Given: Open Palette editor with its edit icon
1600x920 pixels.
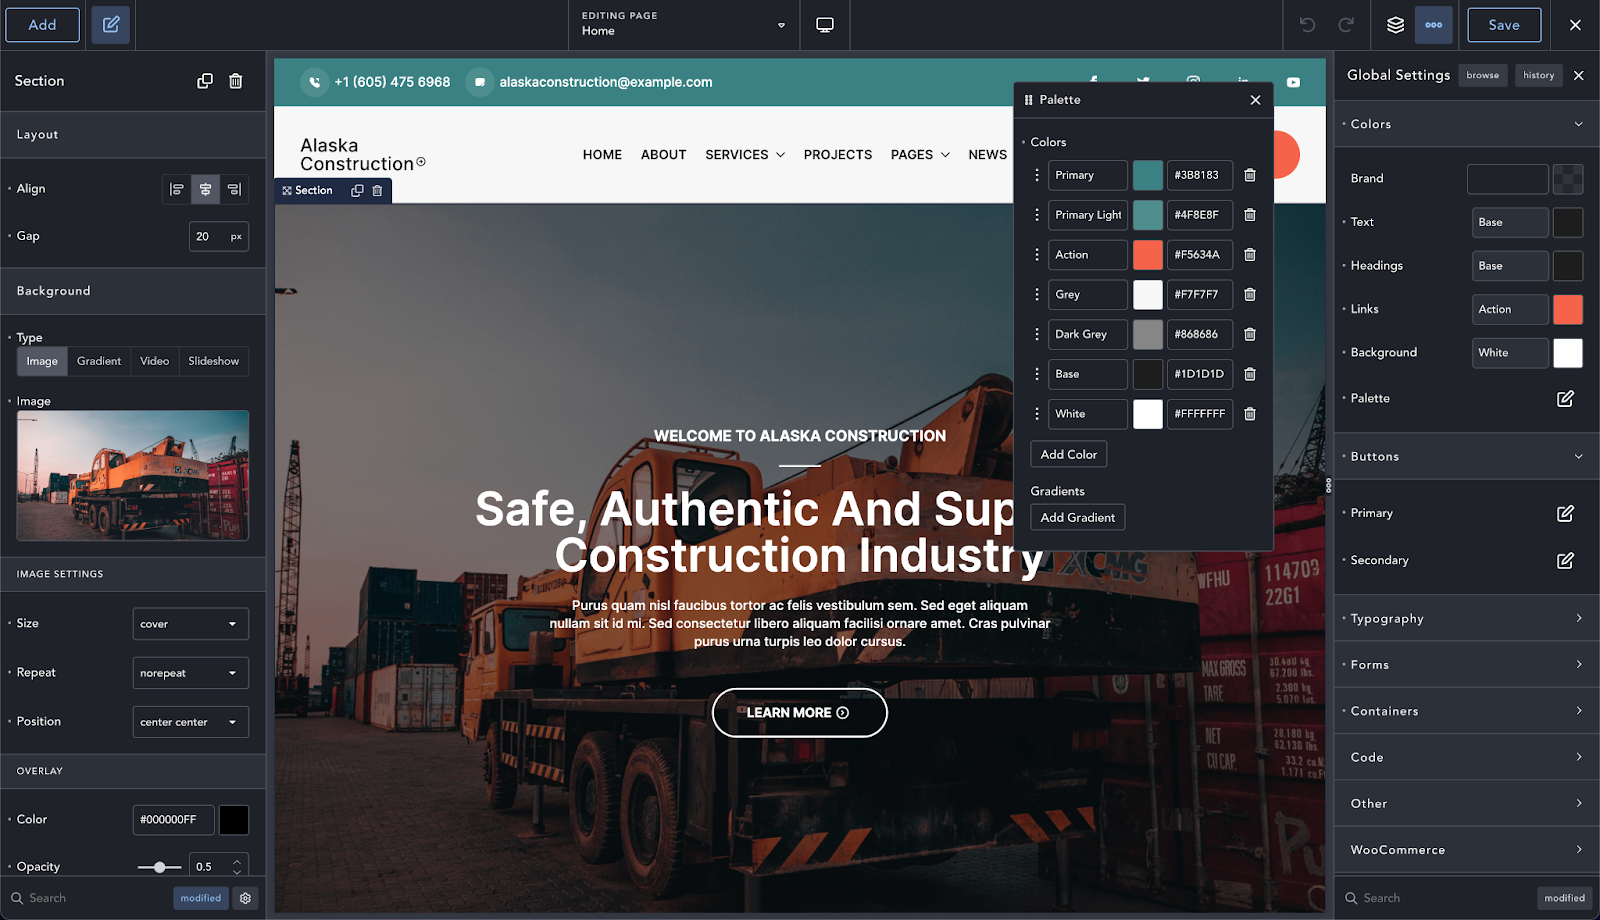Looking at the screenshot, I should pyautogui.click(x=1565, y=398).
